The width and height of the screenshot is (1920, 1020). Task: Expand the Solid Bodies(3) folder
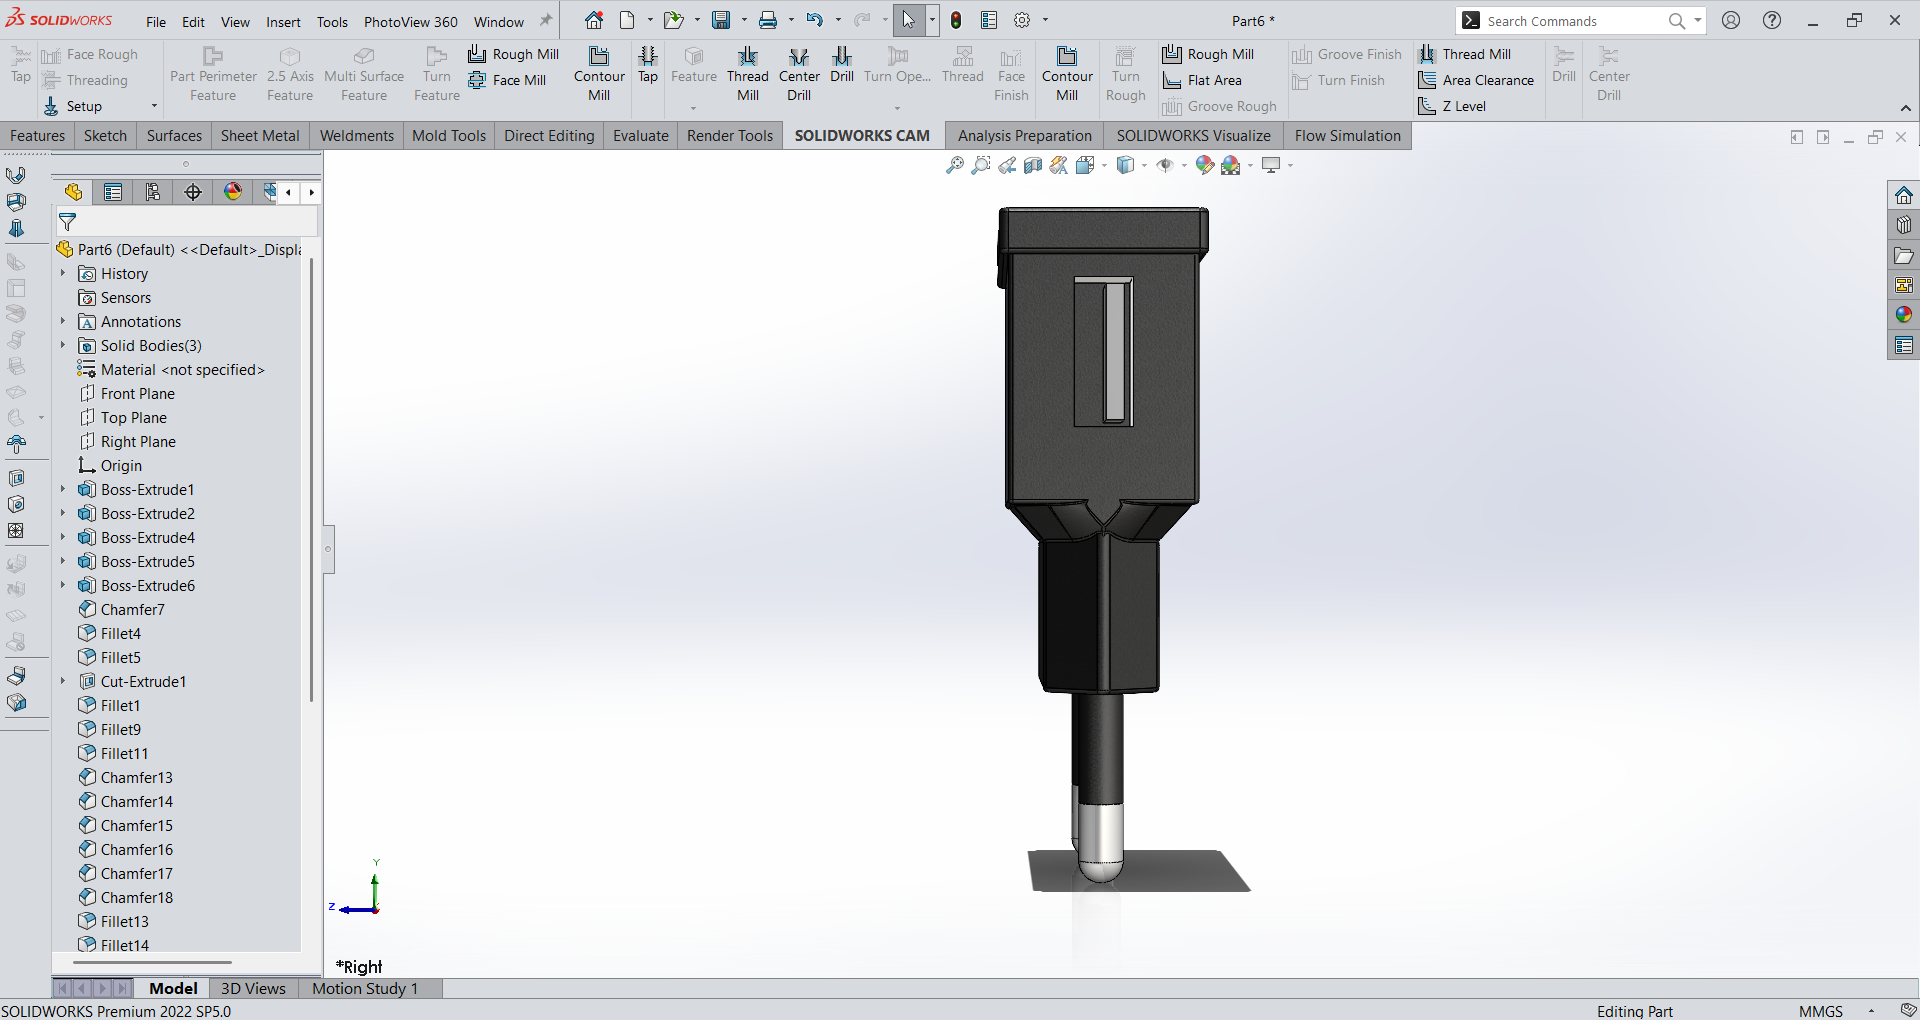click(63, 345)
